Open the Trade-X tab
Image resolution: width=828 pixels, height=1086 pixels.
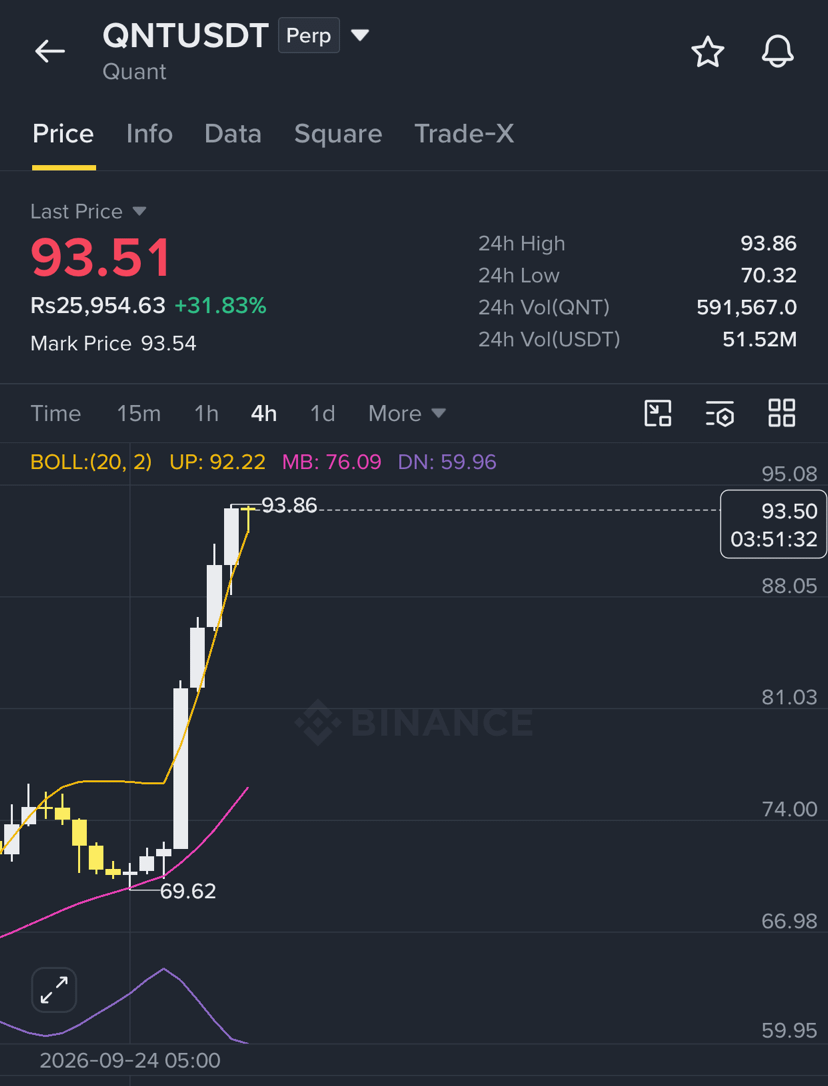464,134
